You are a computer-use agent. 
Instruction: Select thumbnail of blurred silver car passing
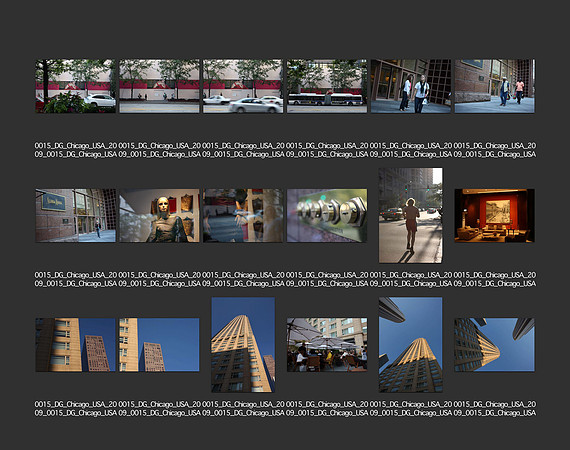point(243,86)
